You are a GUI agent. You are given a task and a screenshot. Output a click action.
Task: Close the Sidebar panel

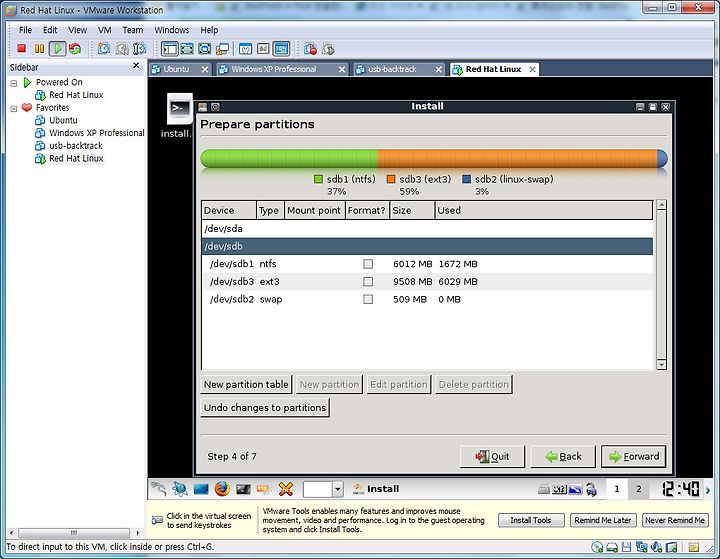point(136,66)
